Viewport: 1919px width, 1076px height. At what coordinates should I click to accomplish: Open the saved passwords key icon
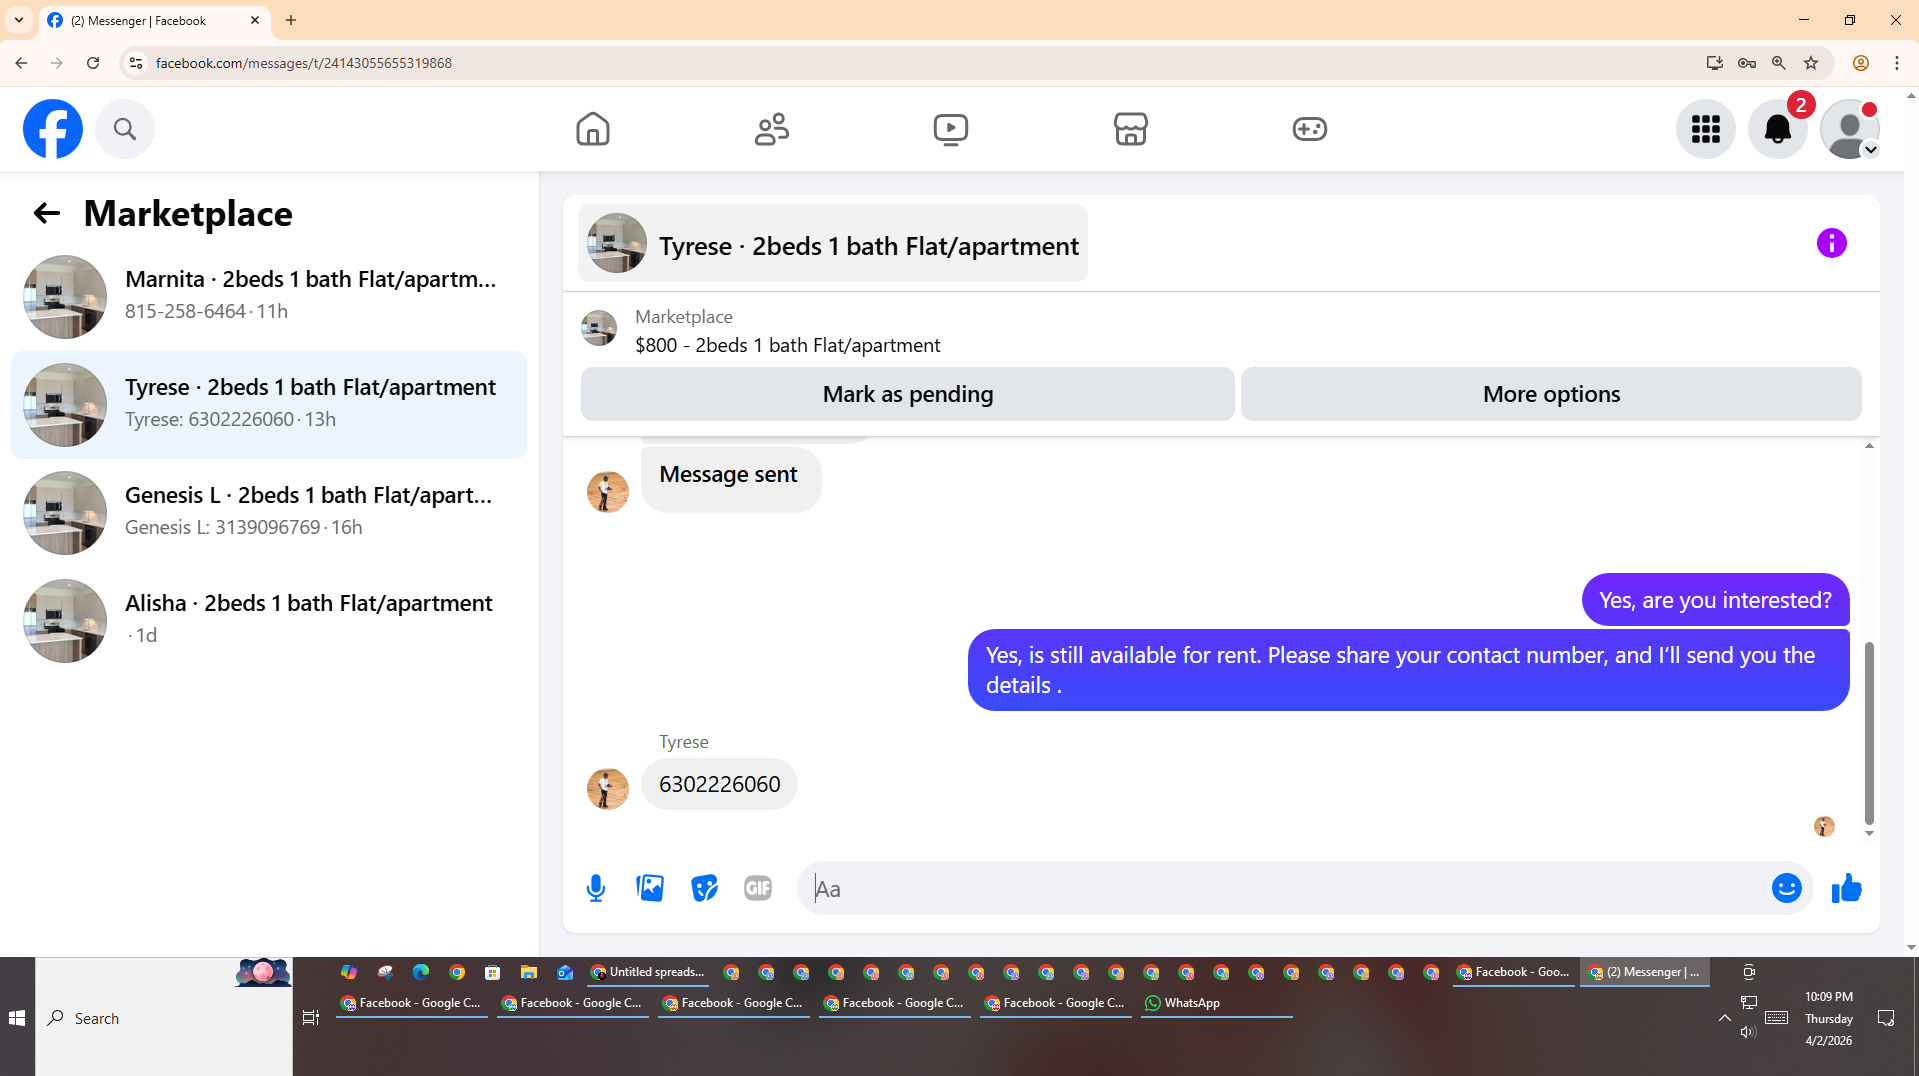(1747, 63)
